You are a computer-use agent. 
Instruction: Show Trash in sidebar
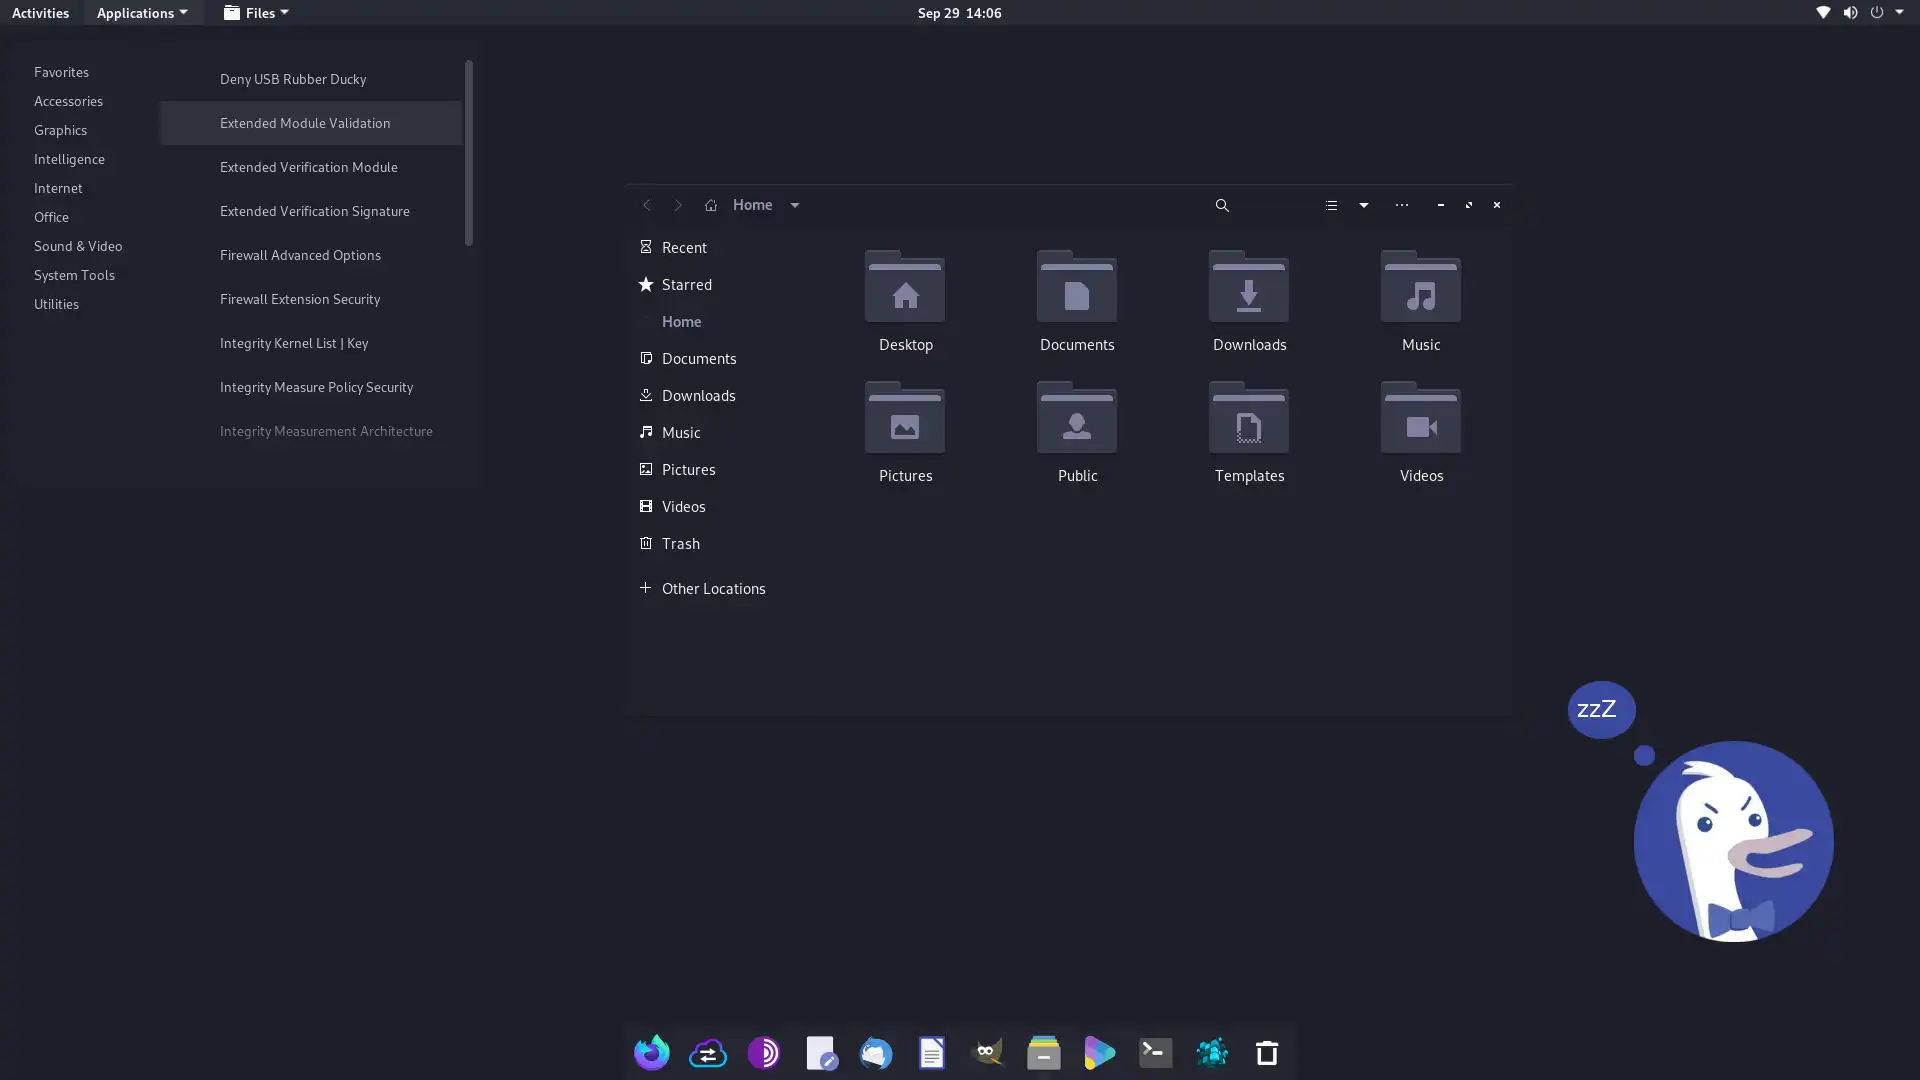click(x=680, y=542)
